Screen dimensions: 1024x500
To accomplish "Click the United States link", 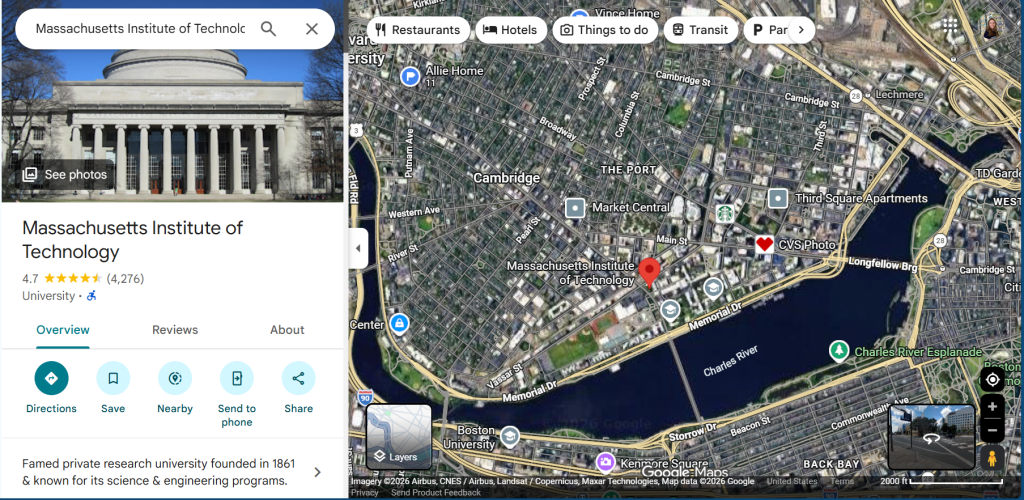I will pyautogui.click(x=792, y=482).
